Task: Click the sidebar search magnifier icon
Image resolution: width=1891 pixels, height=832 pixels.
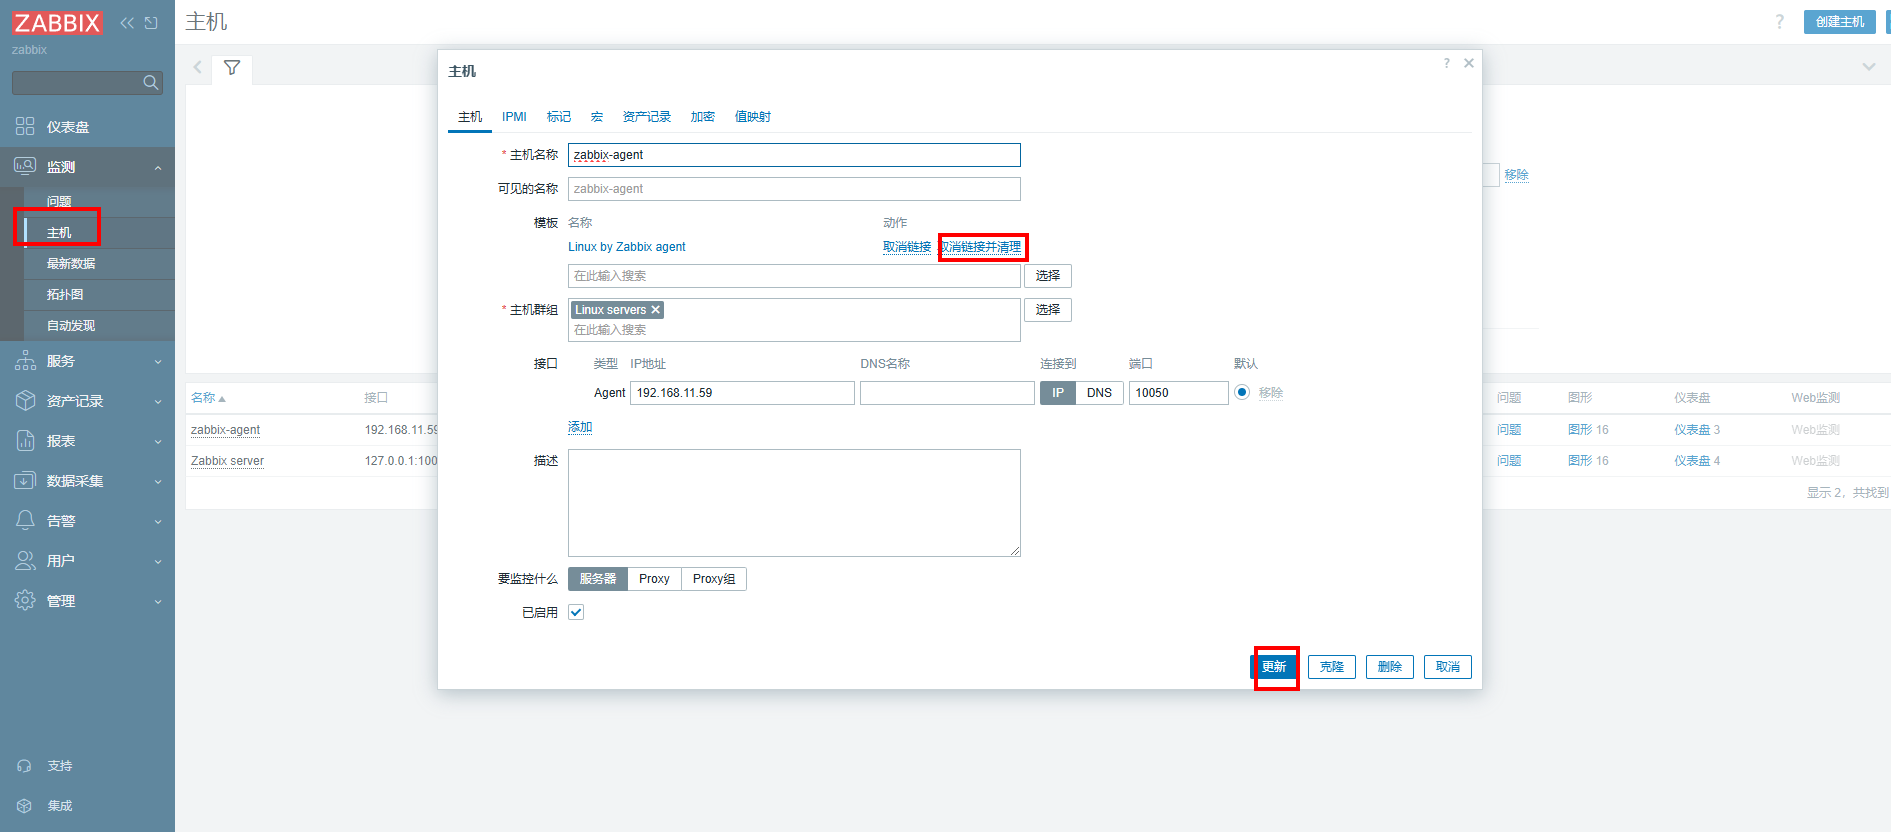Action: (x=151, y=83)
